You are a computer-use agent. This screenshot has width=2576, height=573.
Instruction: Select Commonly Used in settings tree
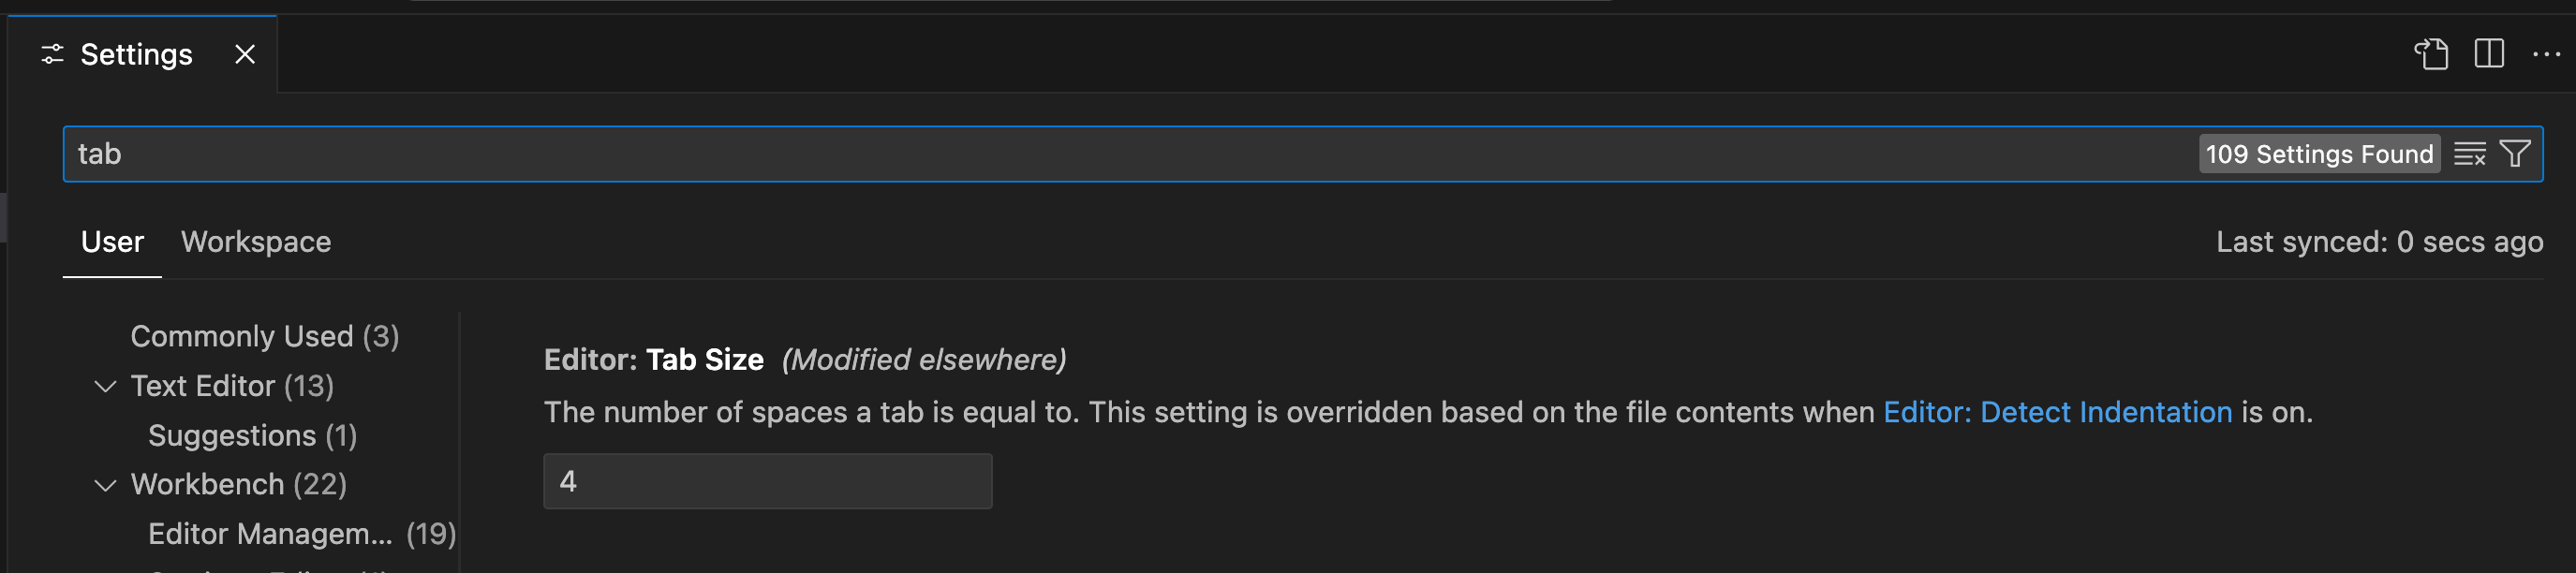[265, 337]
